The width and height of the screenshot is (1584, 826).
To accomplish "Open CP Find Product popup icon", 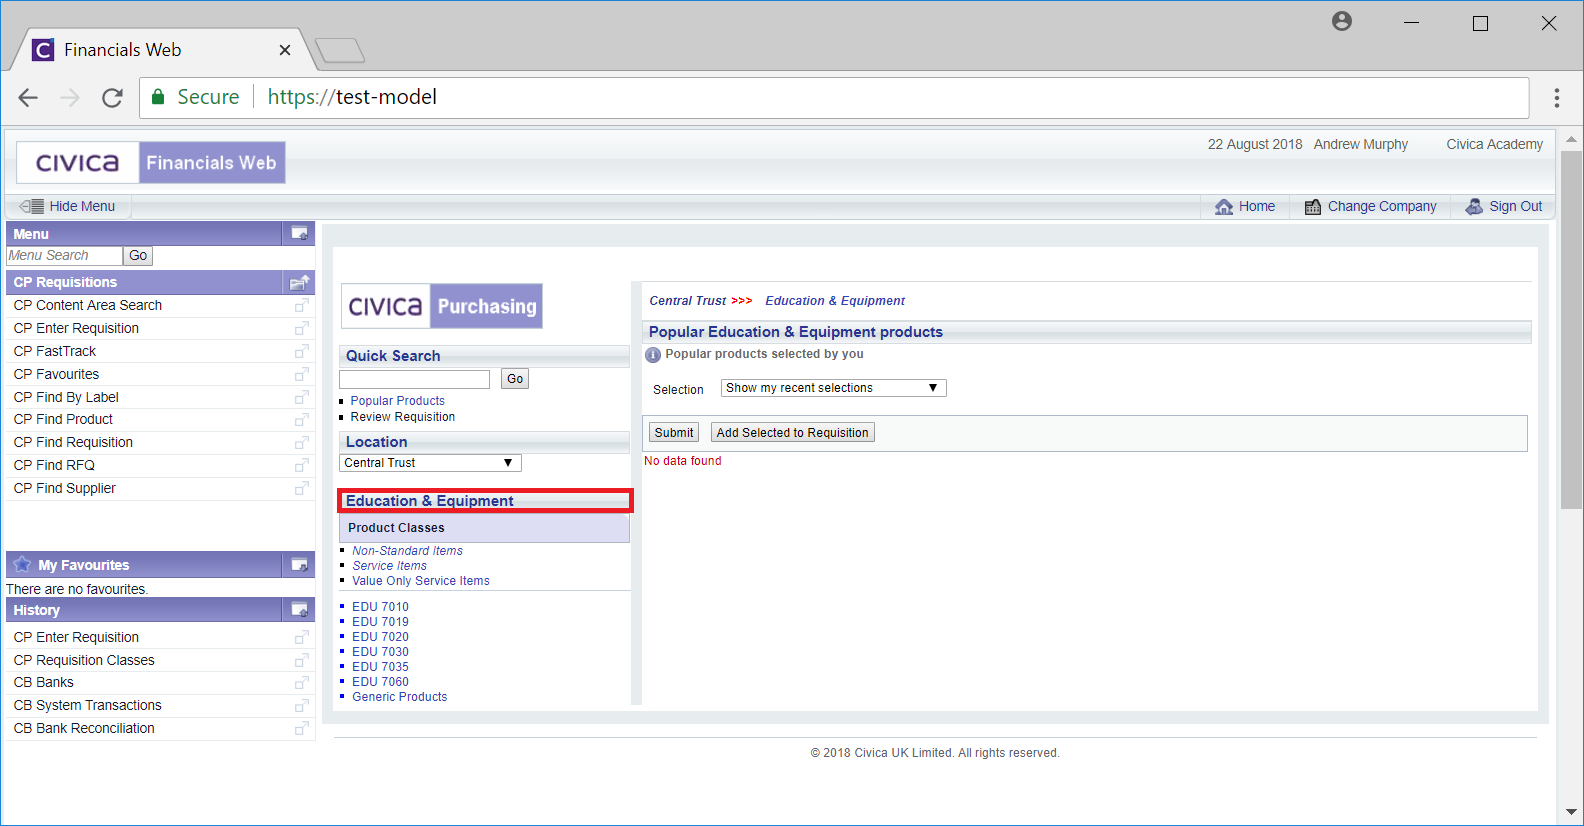I will point(301,419).
